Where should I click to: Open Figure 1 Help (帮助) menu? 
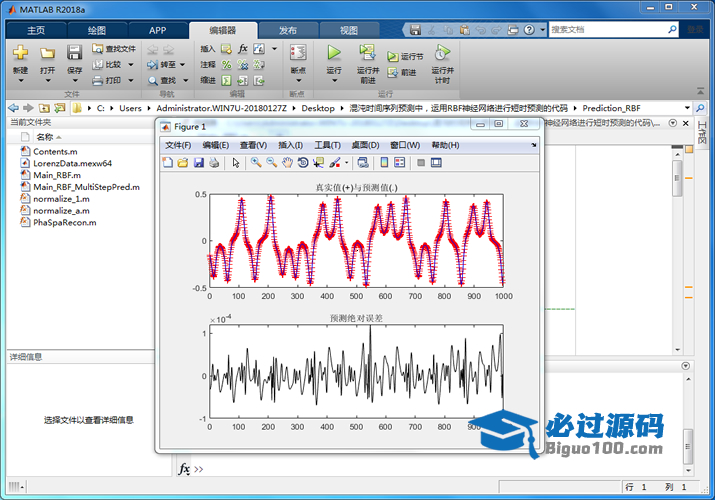(445, 145)
